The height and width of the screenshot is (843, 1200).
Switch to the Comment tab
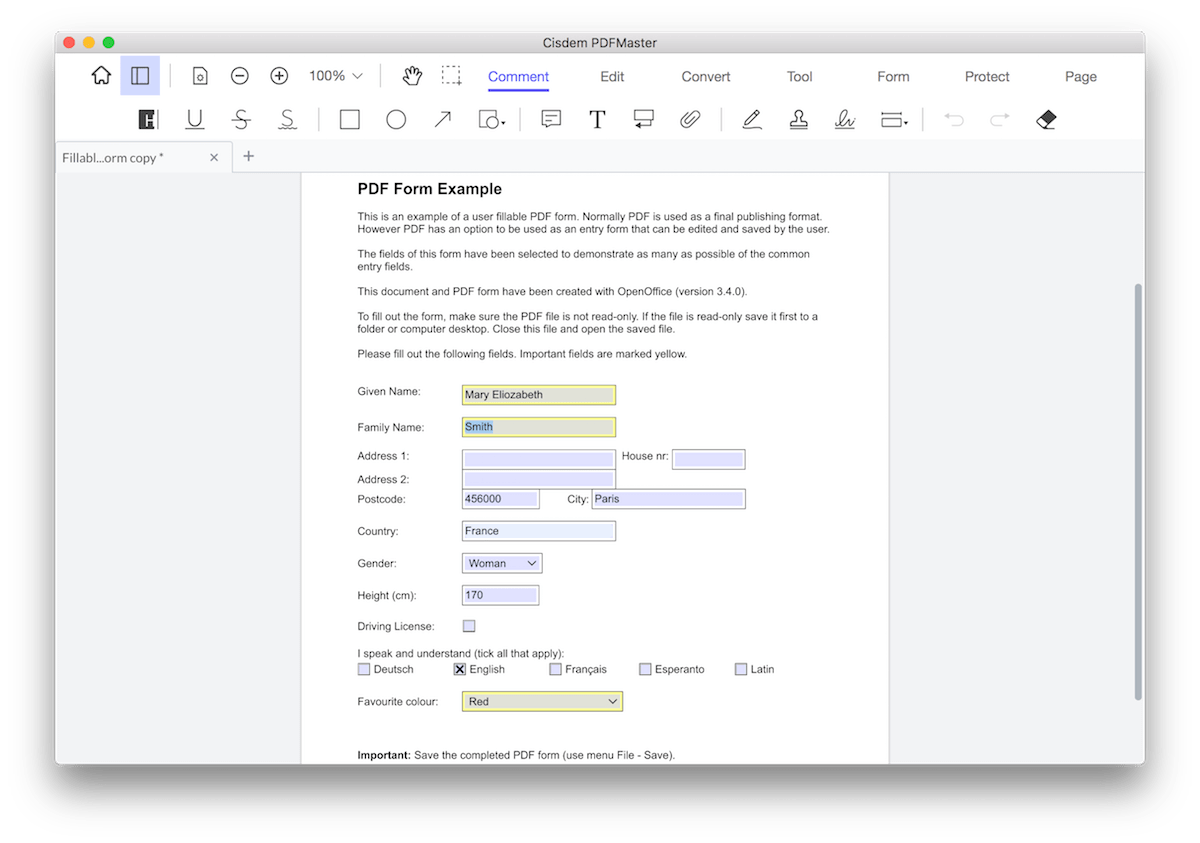pyautogui.click(x=518, y=77)
